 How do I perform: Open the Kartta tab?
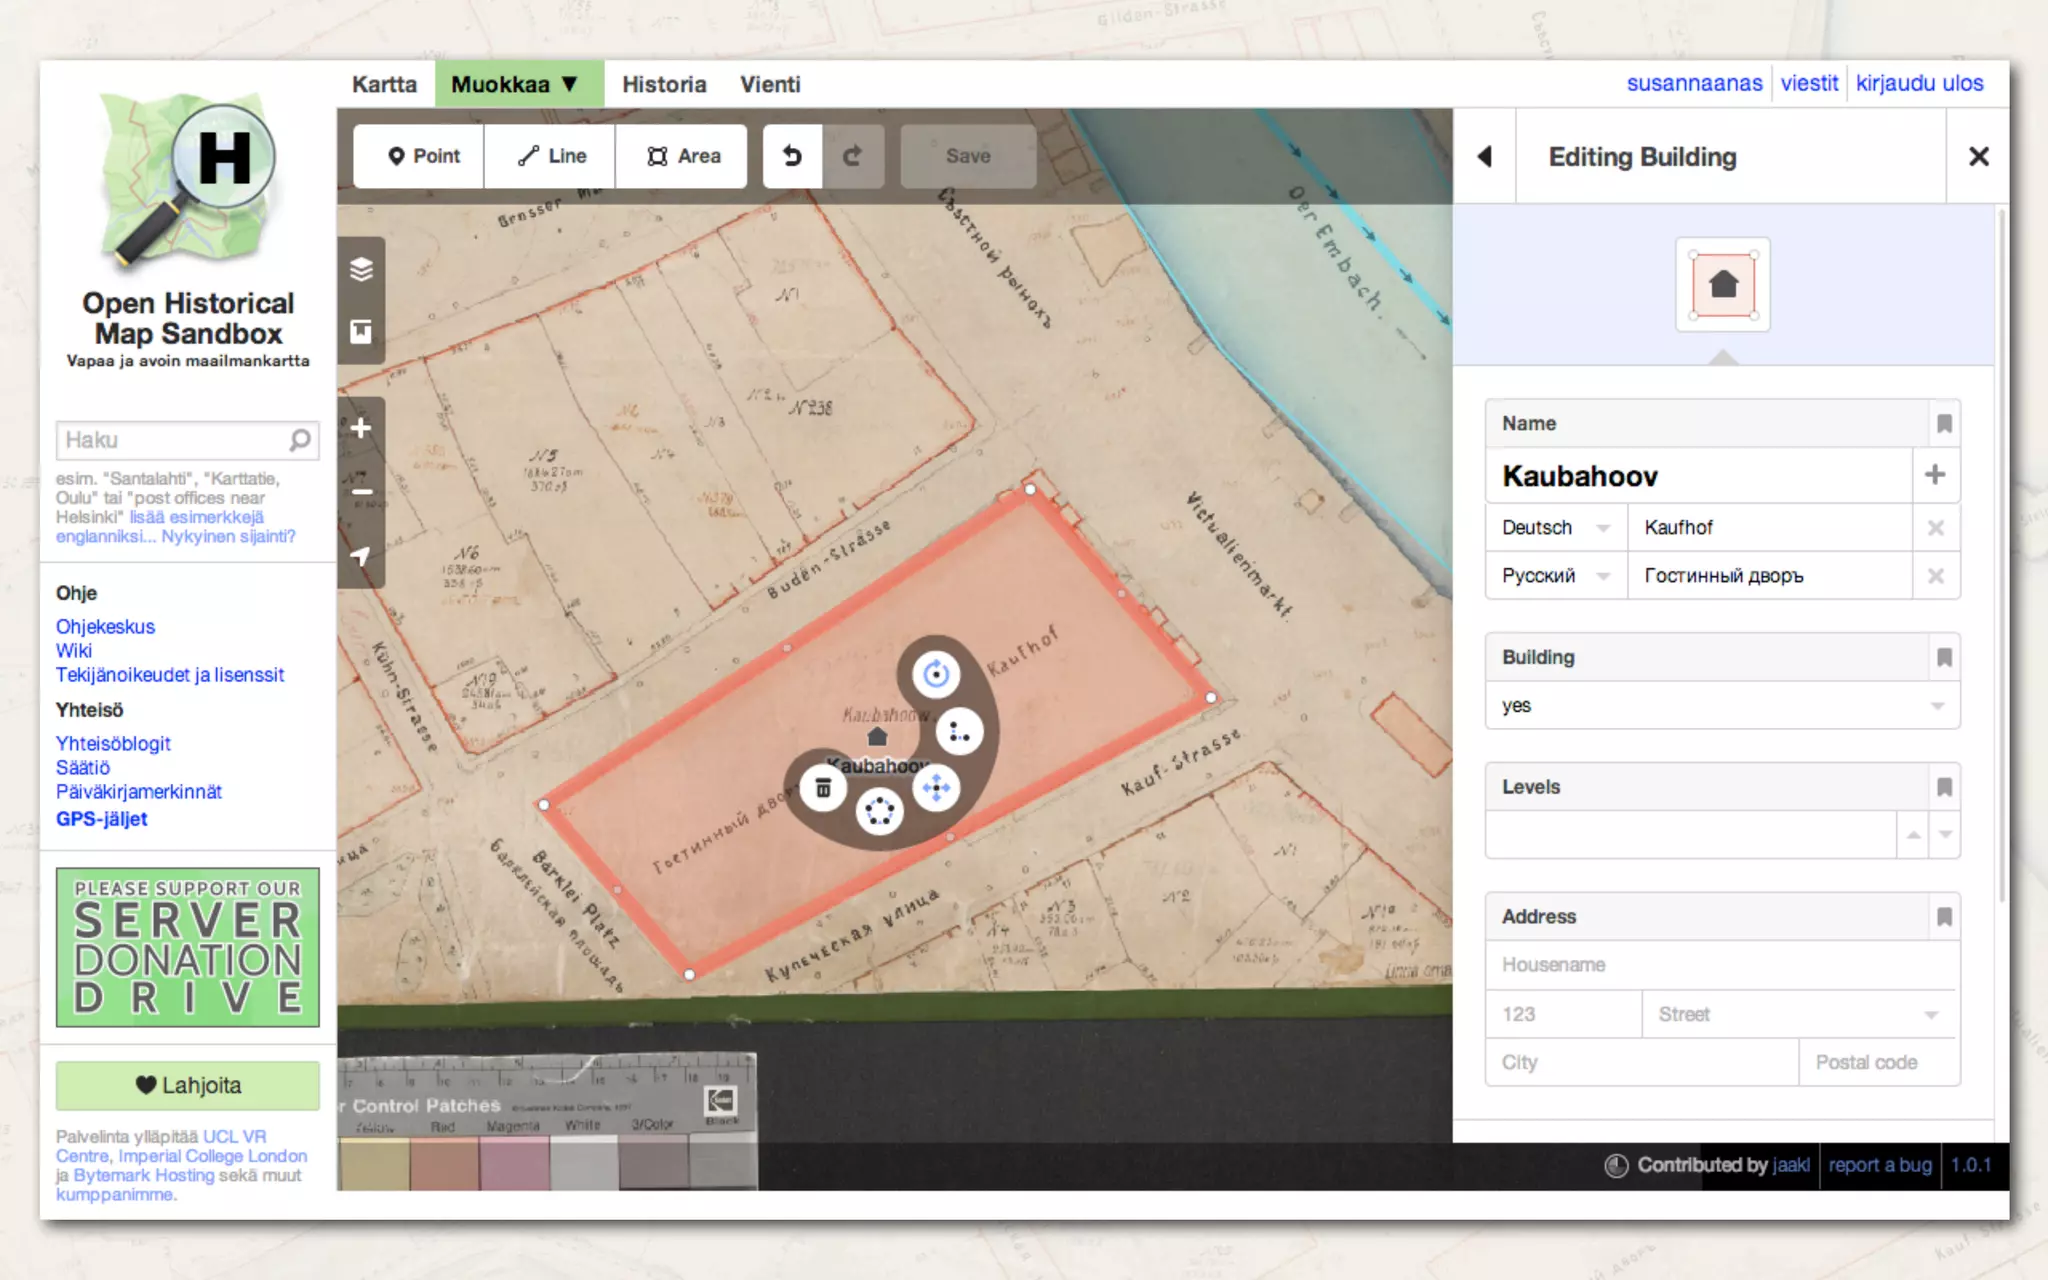pyautogui.click(x=384, y=84)
